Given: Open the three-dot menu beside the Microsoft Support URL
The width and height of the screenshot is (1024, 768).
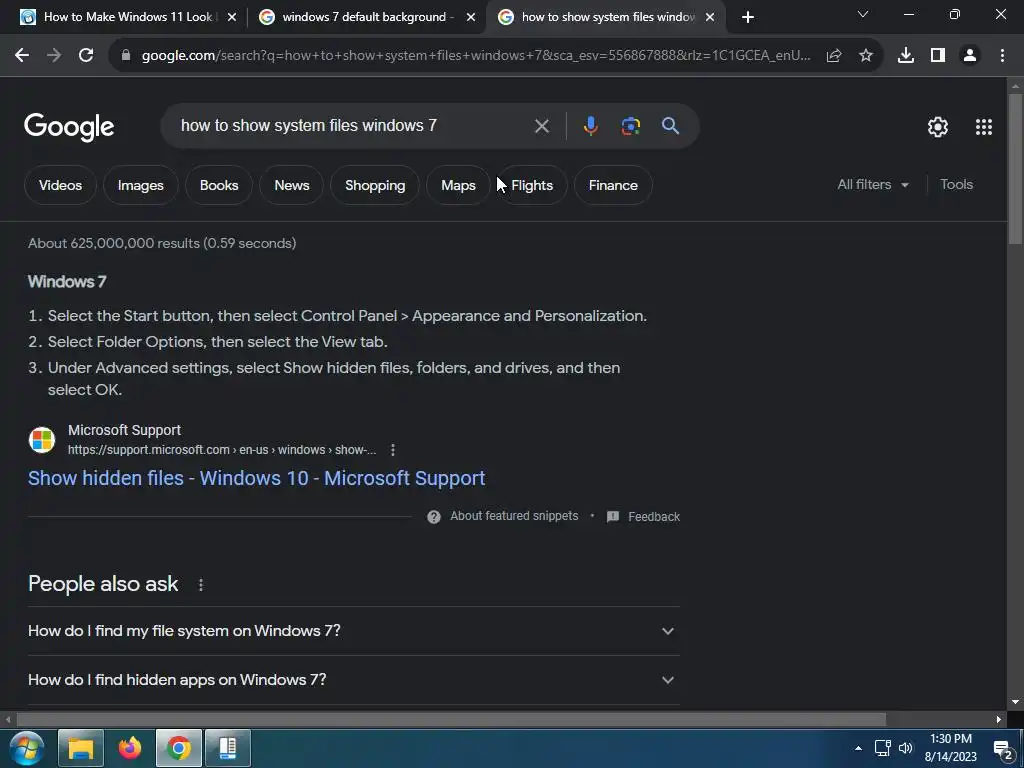Looking at the screenshot, I should coord(392,450).
